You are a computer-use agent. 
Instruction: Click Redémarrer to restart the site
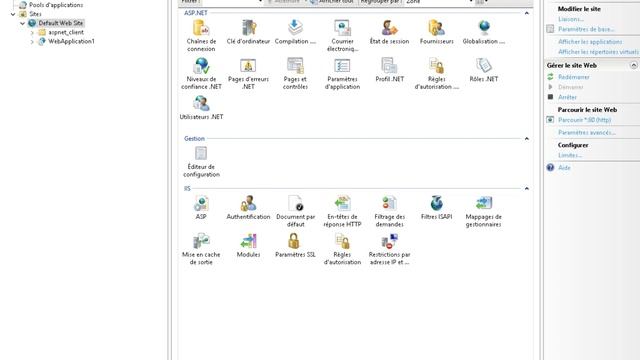pyautogui.click(x=574, y=77)
